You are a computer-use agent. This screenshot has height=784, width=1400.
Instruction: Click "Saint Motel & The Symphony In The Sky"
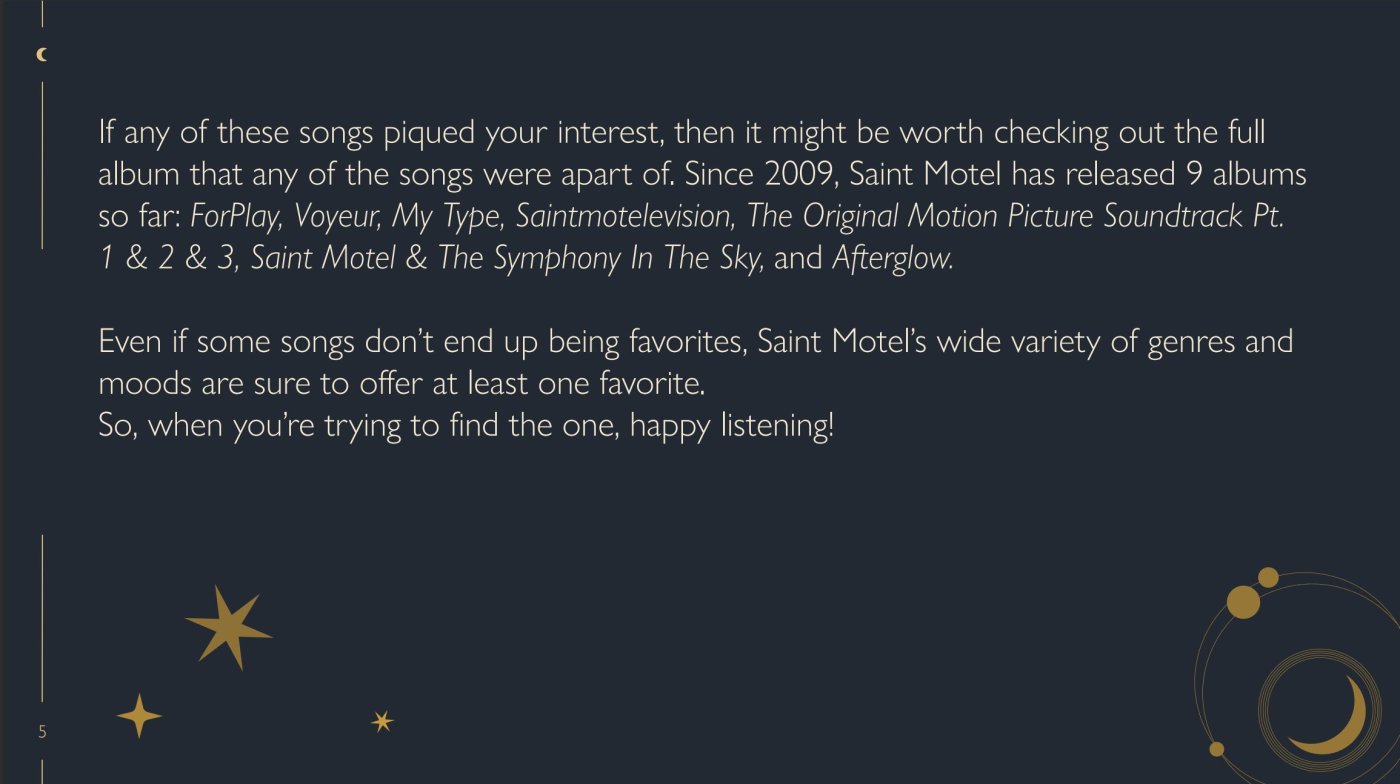click(x=508, y=259)
